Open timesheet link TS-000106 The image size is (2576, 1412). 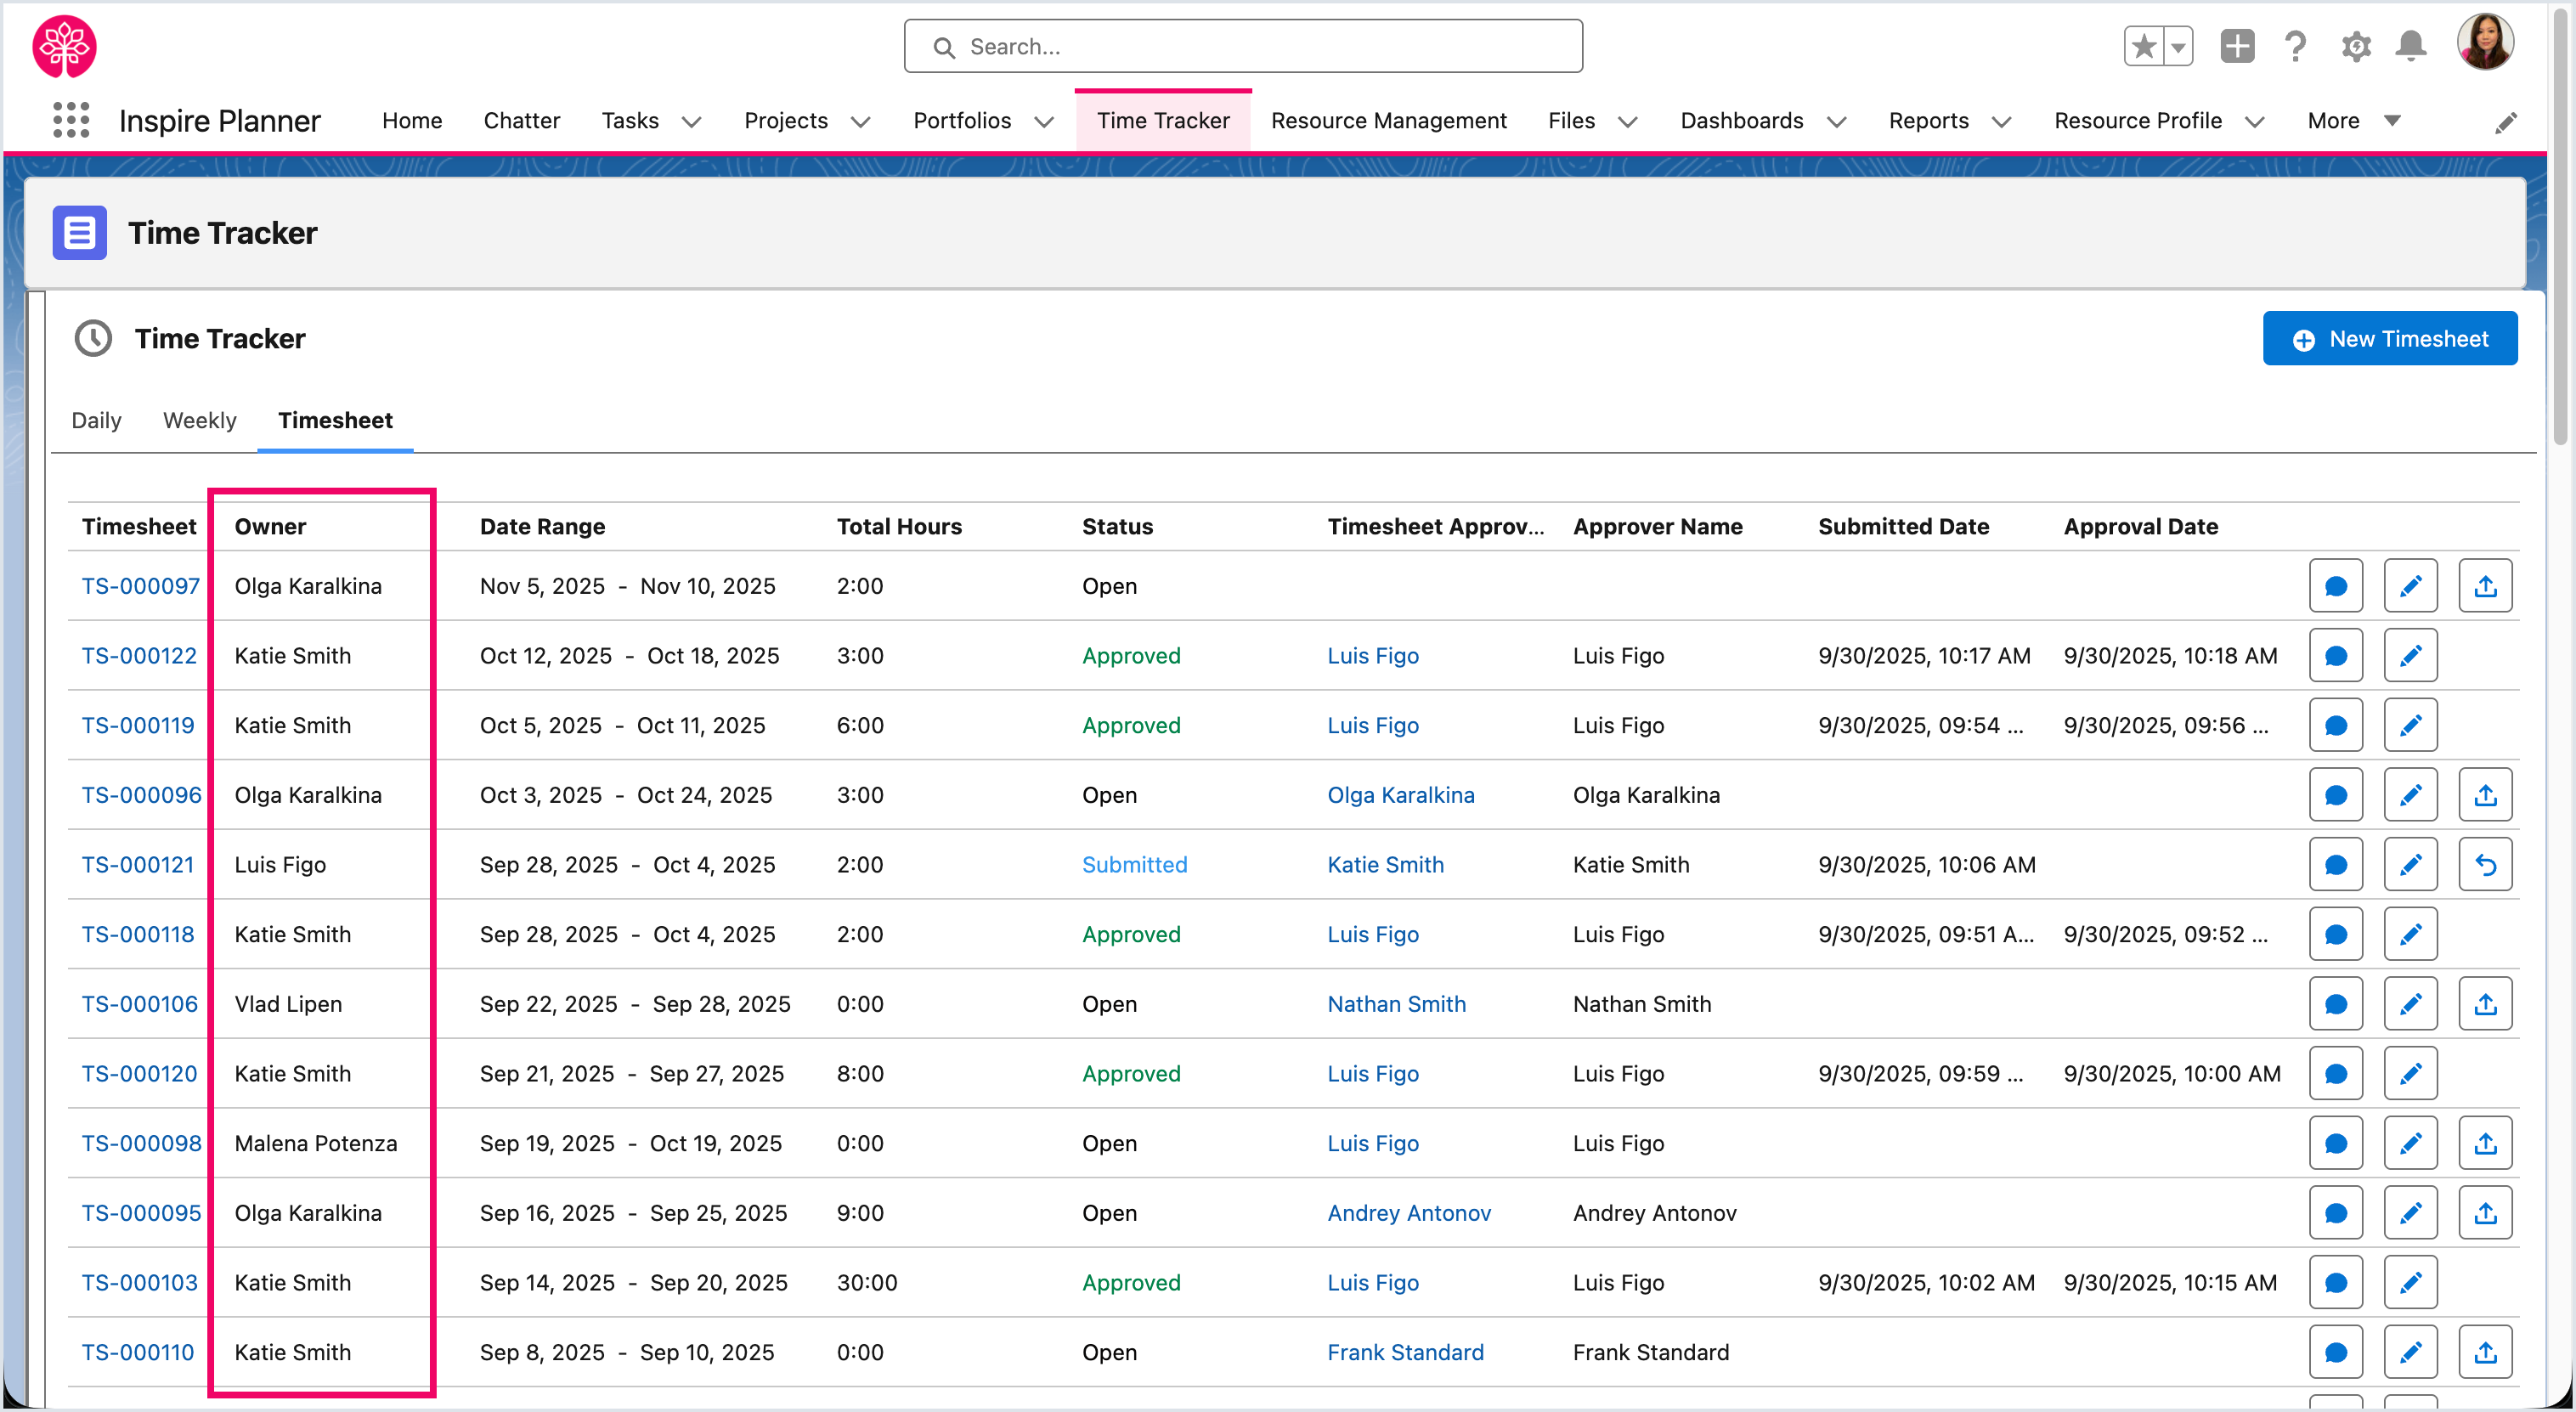(139, 1004)
